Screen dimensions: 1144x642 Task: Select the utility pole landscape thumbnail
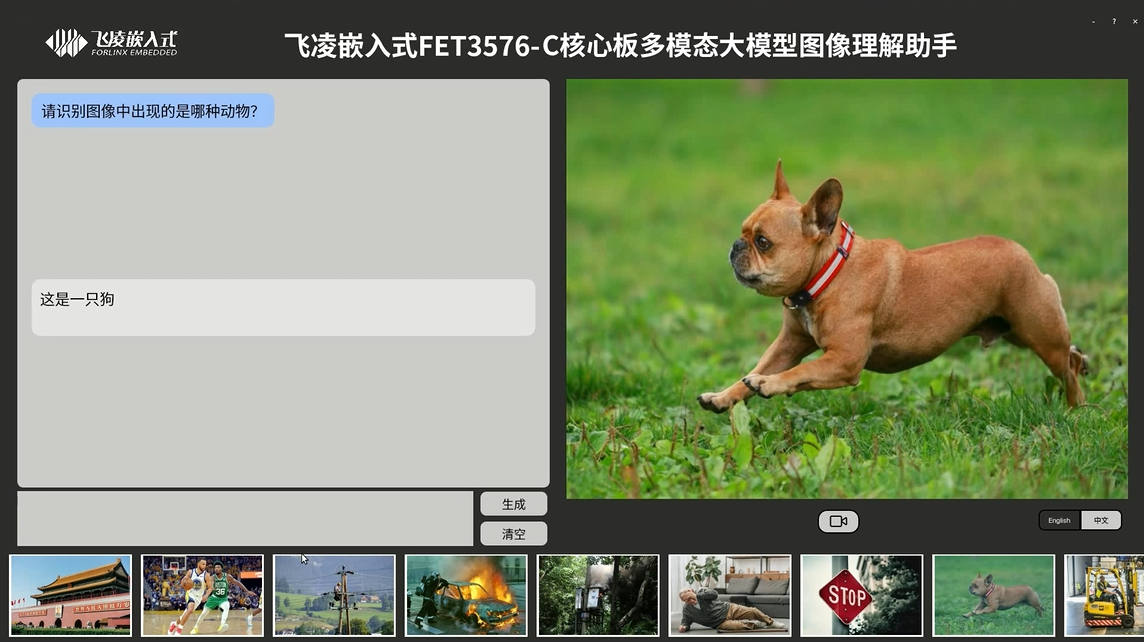[x=334, y=595]
